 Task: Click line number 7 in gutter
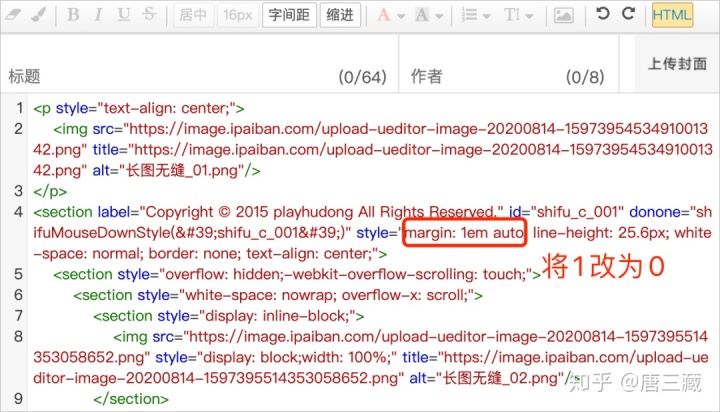tap(18, 316)
